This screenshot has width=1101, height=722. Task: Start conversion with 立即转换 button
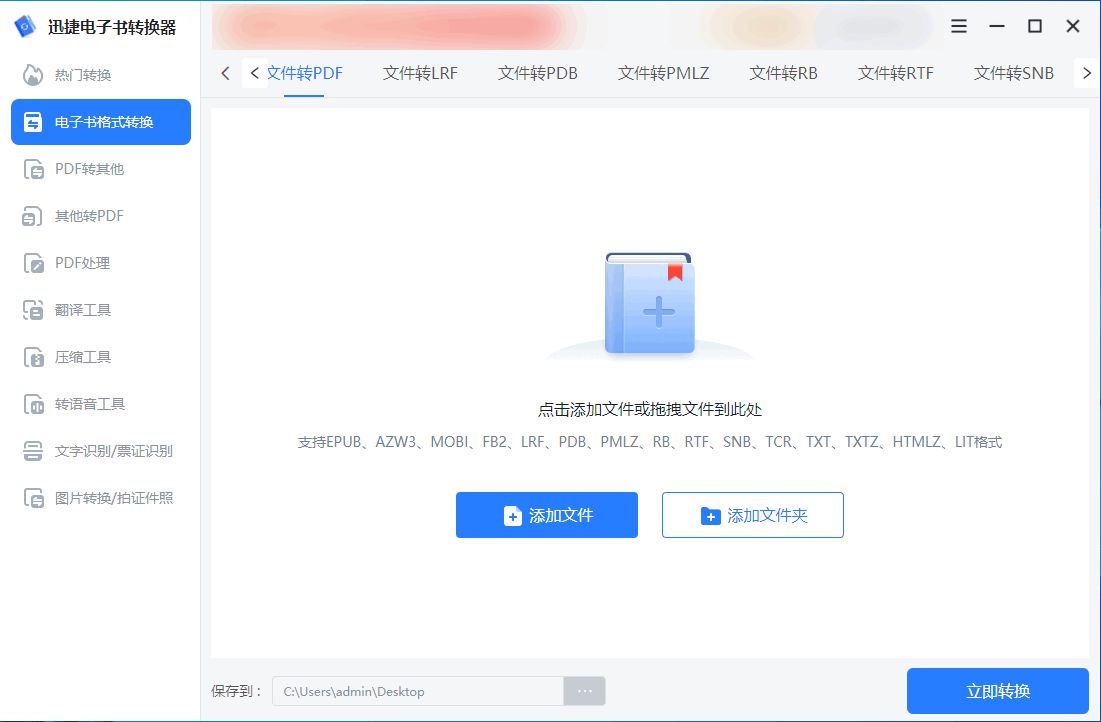(998, 691)
